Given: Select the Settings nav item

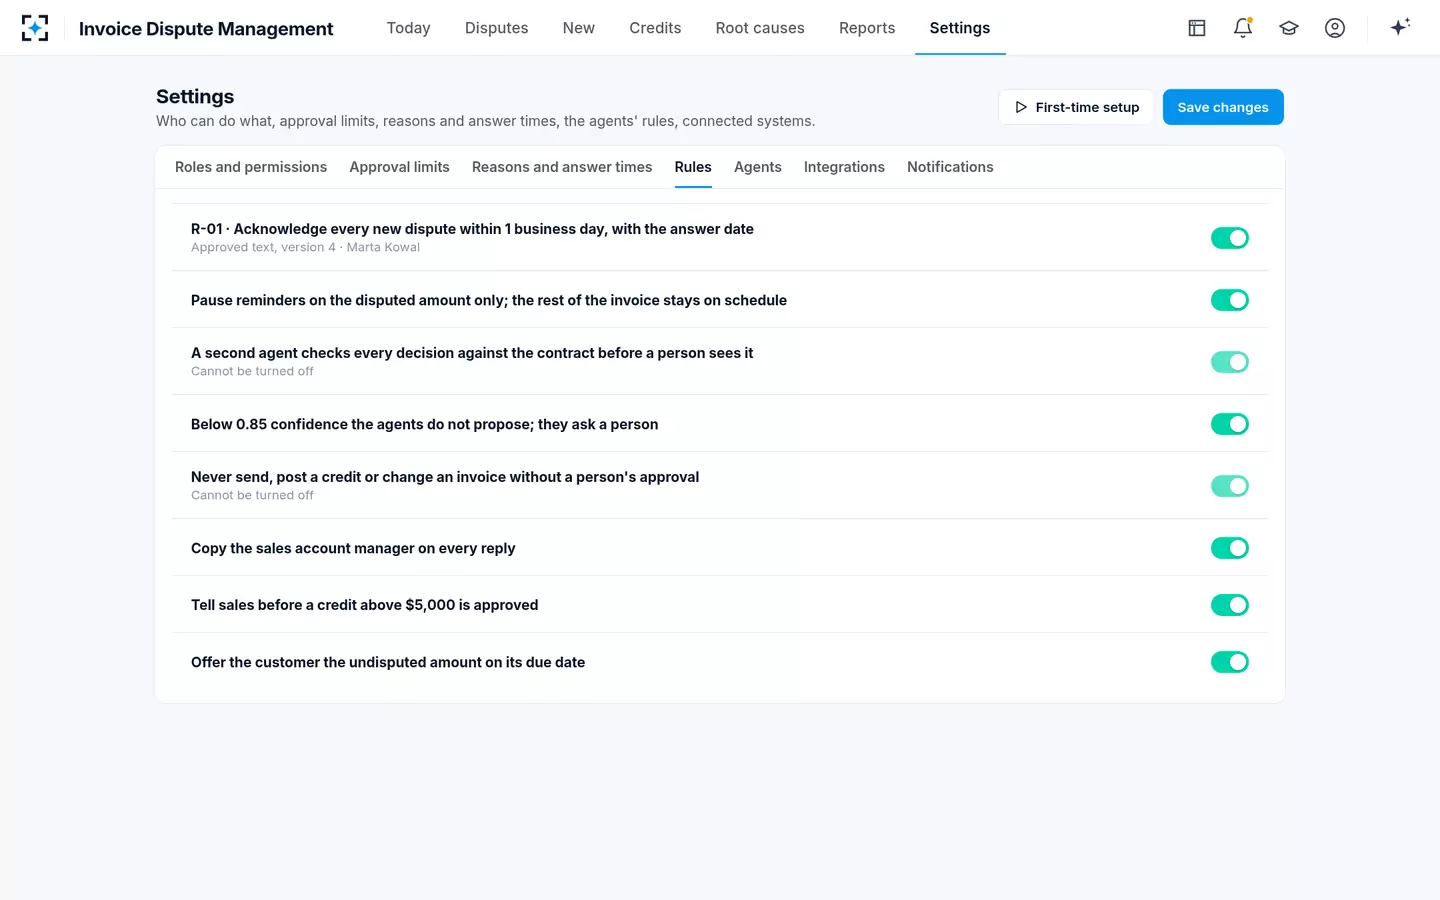Looking at the screenshot, I should [960, 28].
